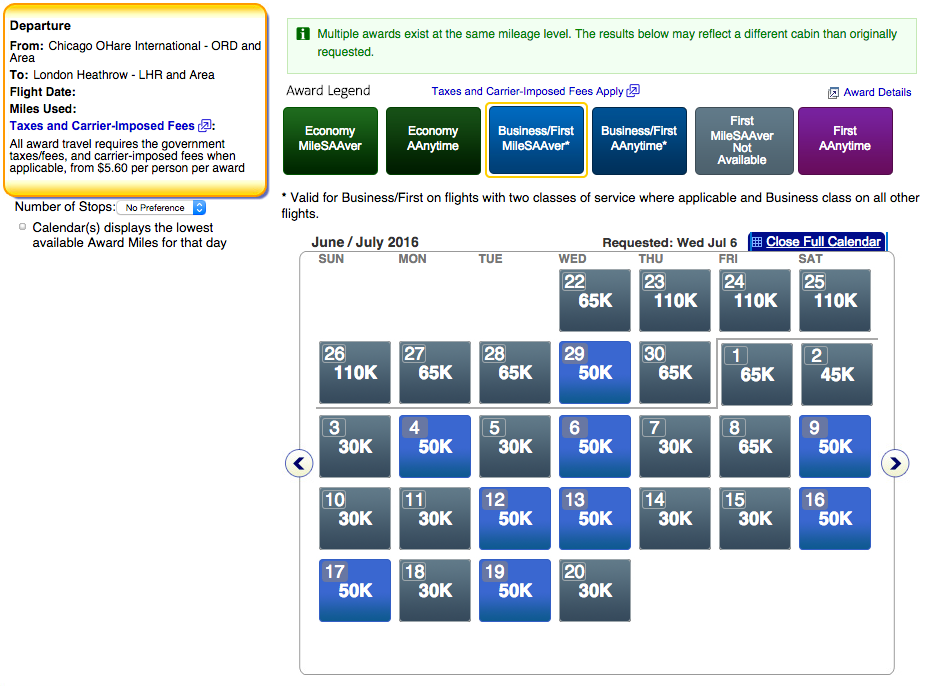Click the Award Details popup icon

click(833, 93)
